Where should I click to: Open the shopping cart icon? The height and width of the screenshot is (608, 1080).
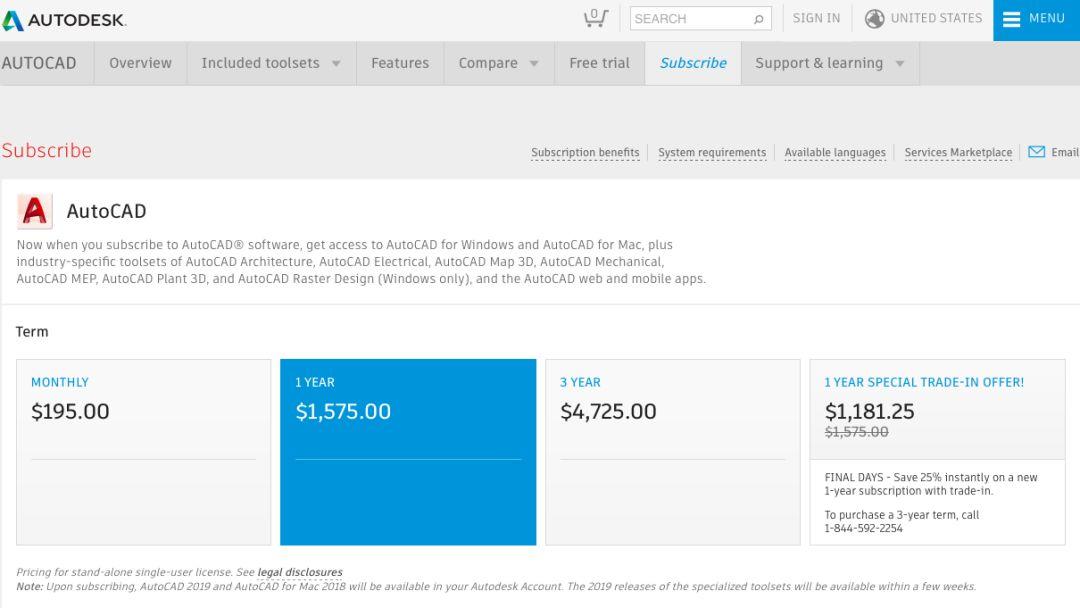tap(596, 18)
